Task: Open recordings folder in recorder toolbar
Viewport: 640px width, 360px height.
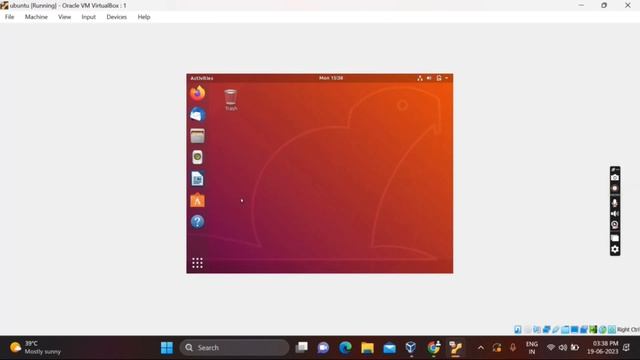Action: tap(615, 238)
